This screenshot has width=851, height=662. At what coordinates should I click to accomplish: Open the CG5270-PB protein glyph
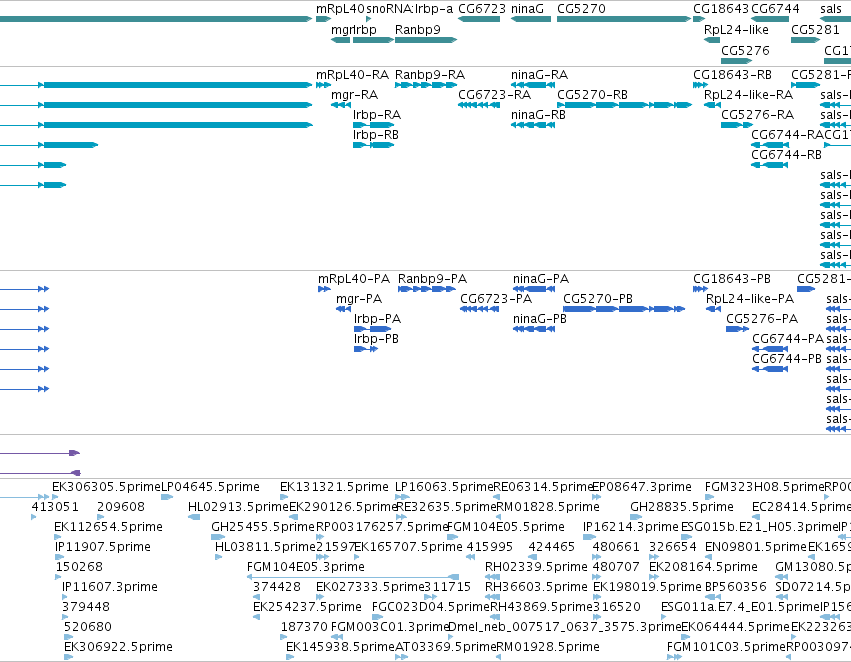(x=624, y=309)
